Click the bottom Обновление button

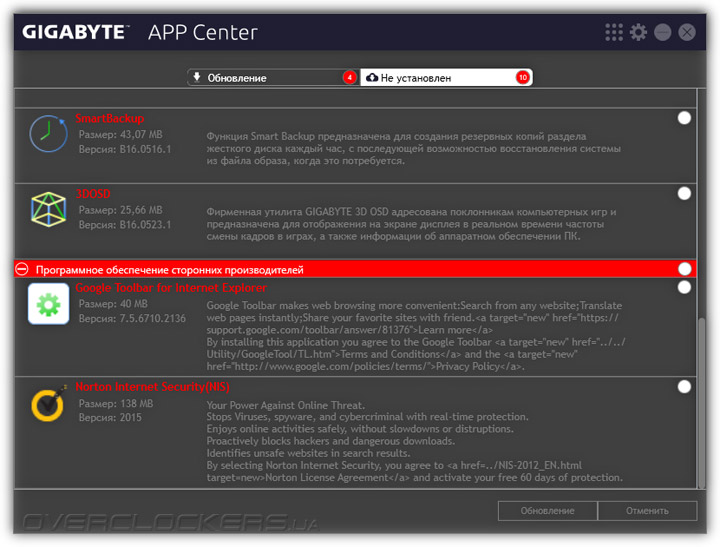(547, 511)
